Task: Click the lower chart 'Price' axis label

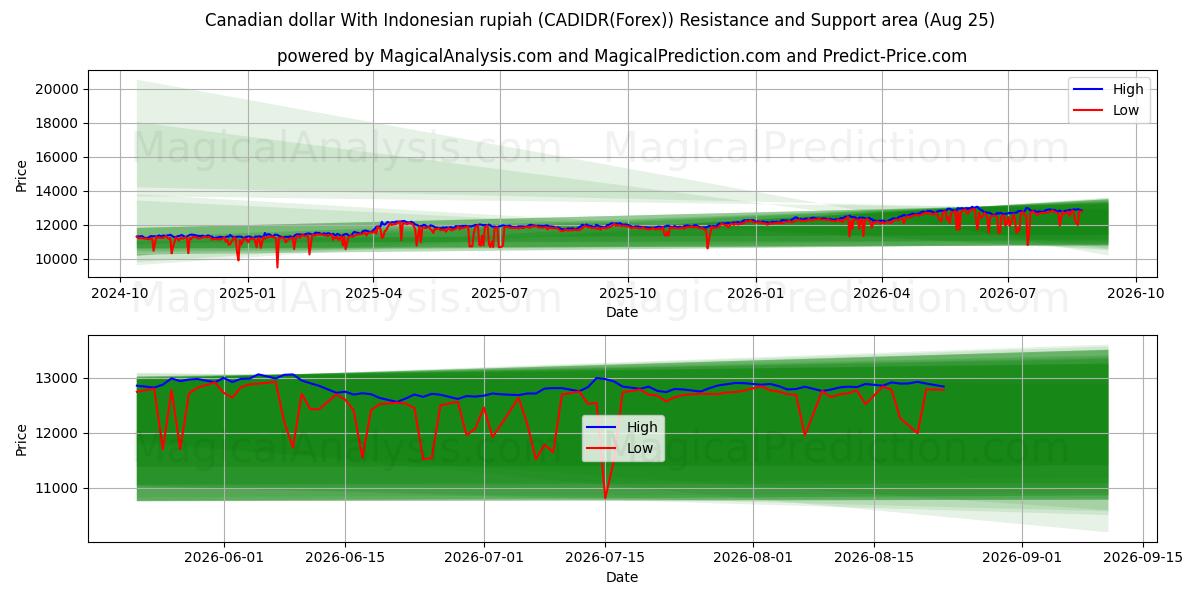Action: tap(22, 439)
